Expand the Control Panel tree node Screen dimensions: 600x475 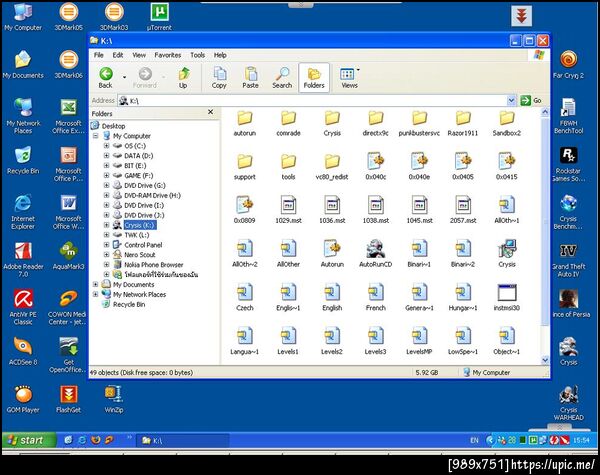point(106,245)
